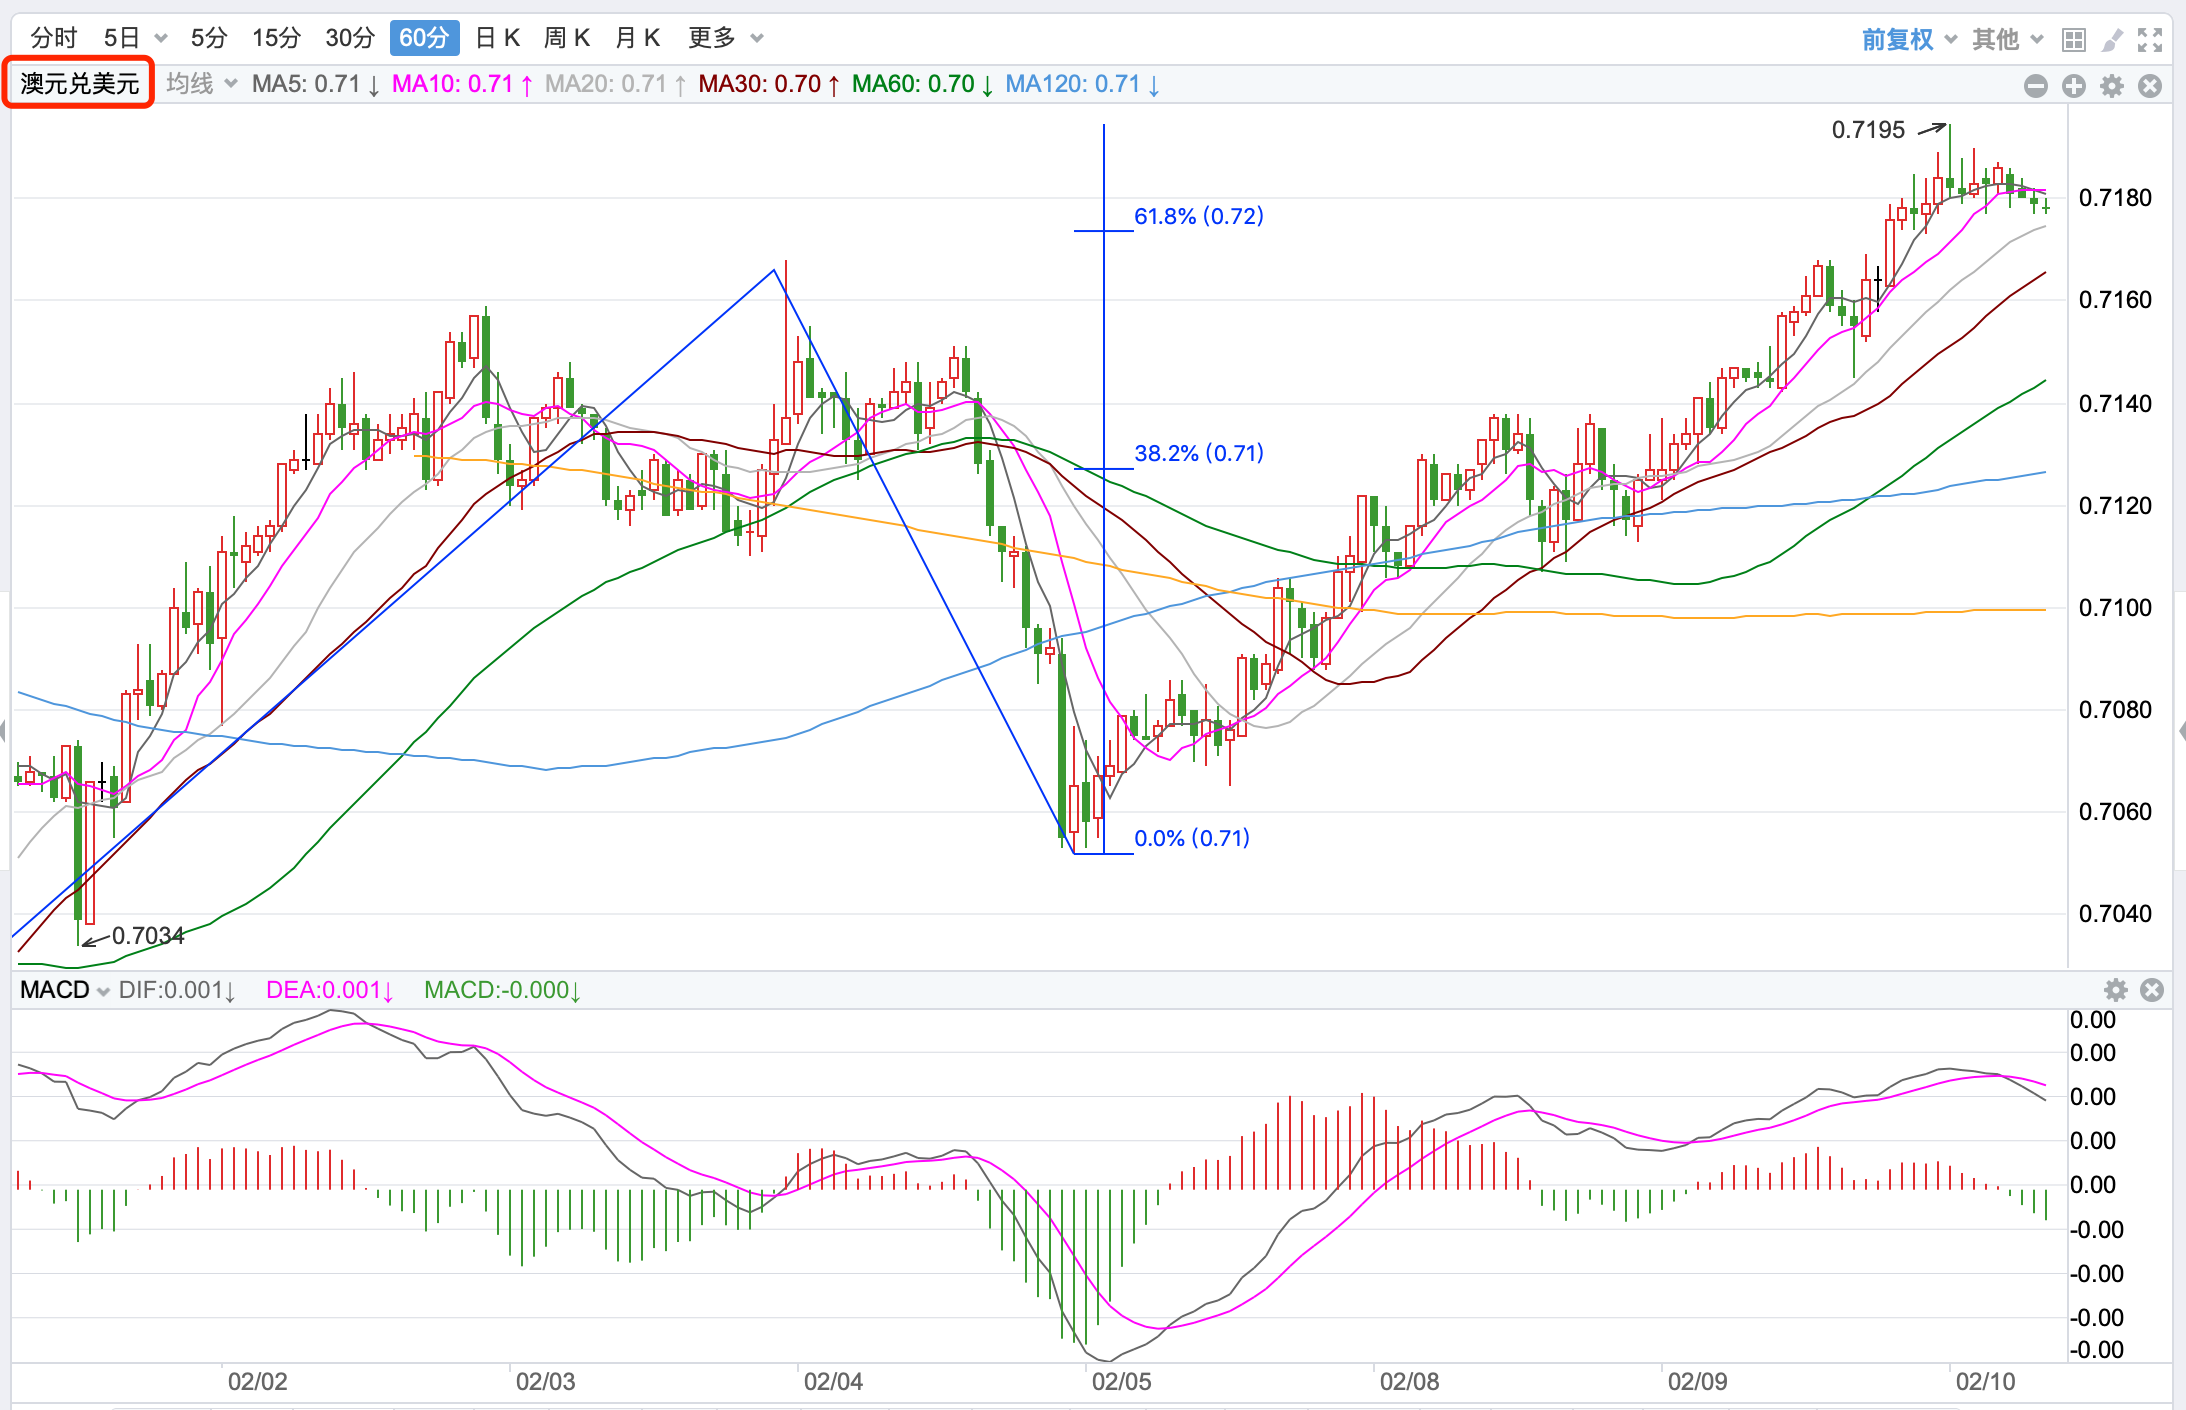Zoom in chart with plus circle icon
This screenshot has height=1410, width=2186.
coord(2074,86)
